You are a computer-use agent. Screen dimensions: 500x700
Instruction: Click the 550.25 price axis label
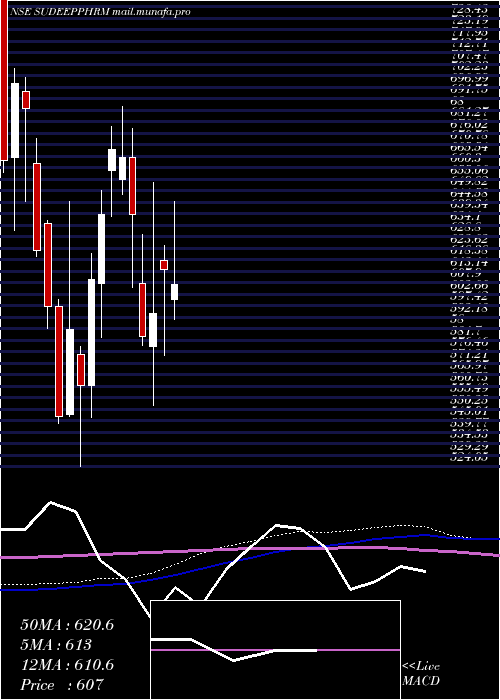pos(469,401)
